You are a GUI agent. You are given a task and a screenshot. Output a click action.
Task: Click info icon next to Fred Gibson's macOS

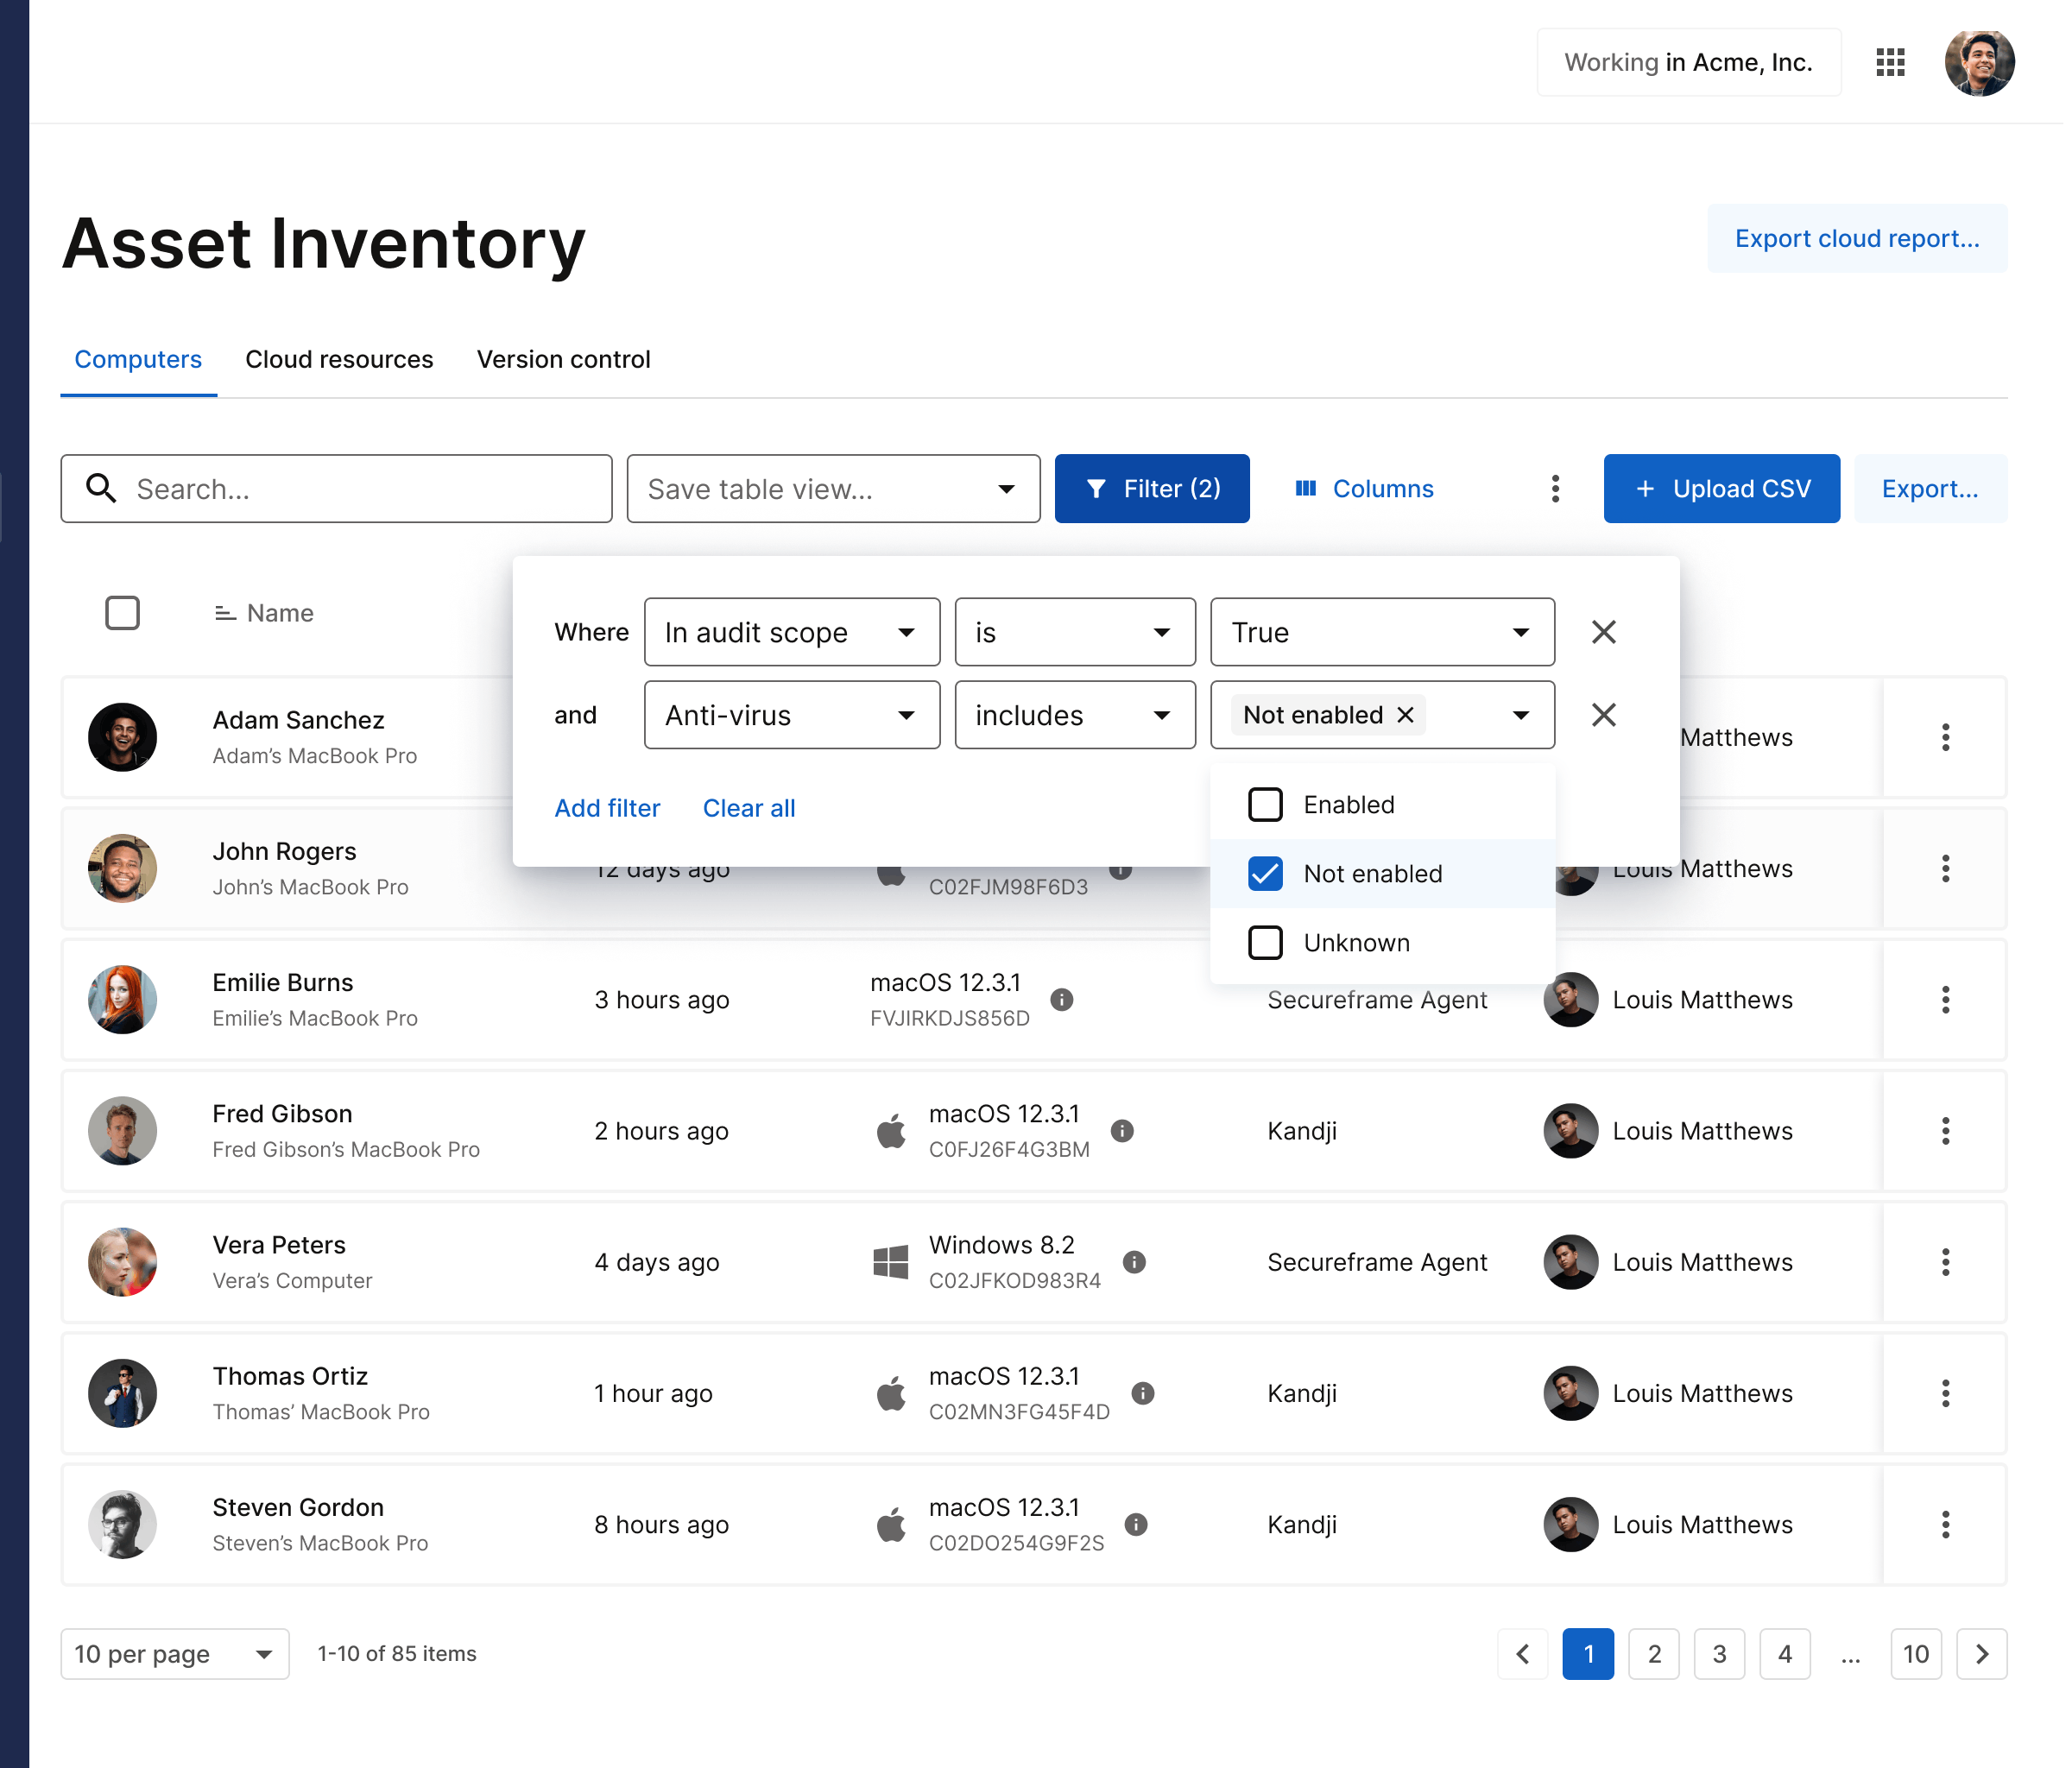(1122, 1131)
